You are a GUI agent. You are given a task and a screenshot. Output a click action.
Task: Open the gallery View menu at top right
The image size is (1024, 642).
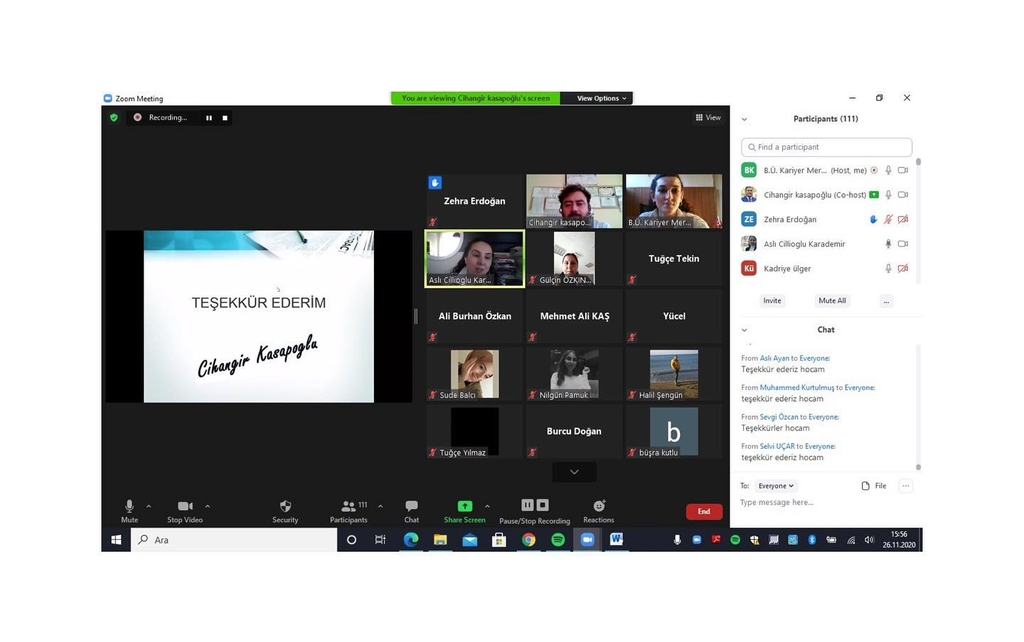[x=708, y=118]
